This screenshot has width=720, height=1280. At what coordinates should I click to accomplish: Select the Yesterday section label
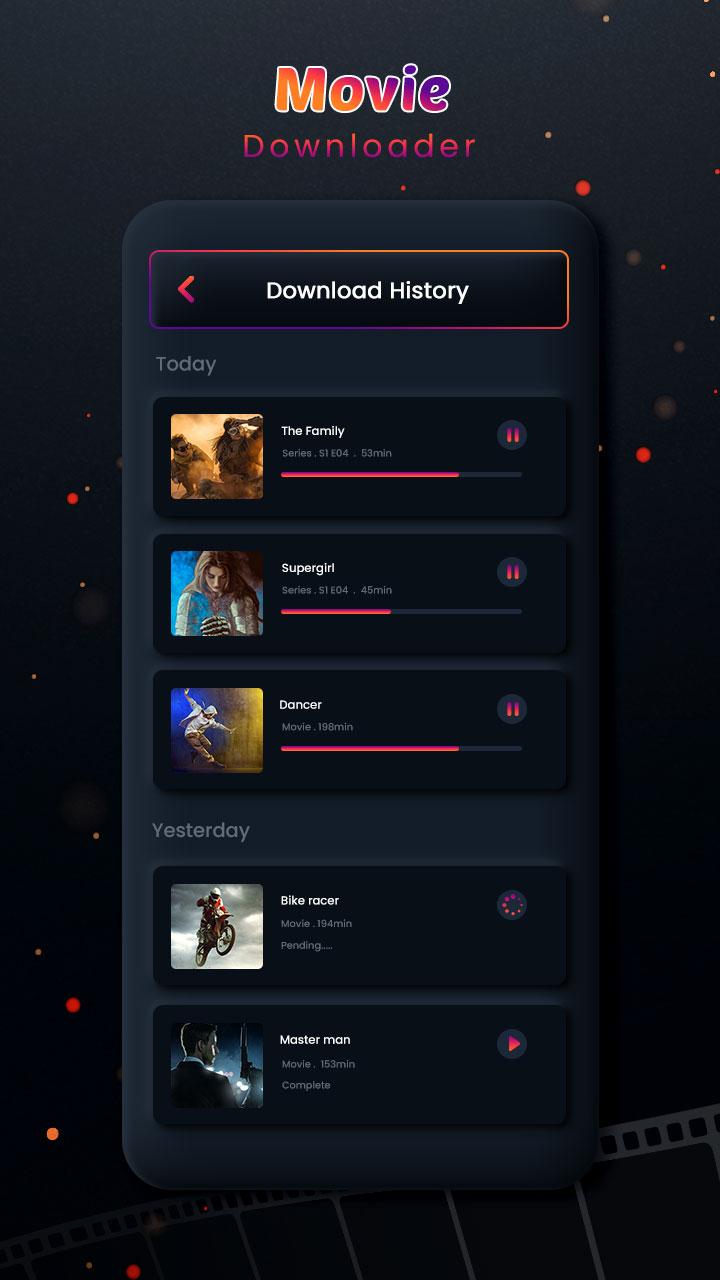coord(201,830)
